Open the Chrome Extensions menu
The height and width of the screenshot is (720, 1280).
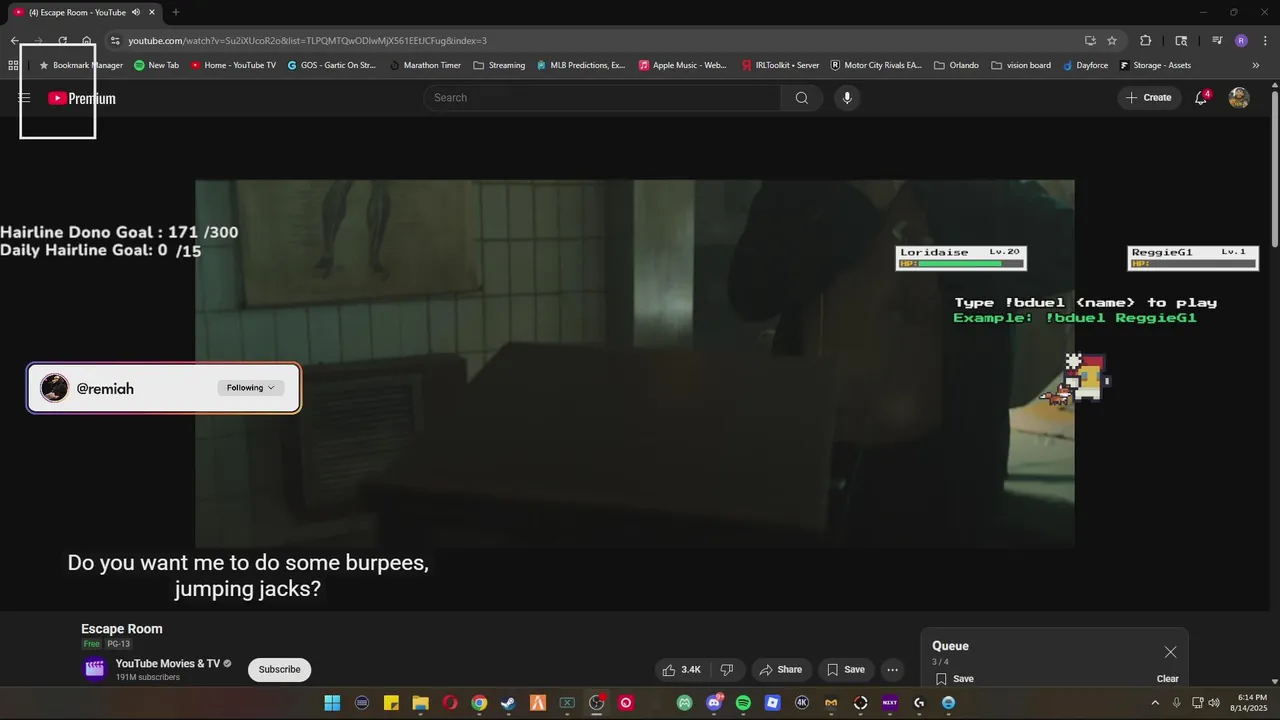click(x=1146, y=41)
